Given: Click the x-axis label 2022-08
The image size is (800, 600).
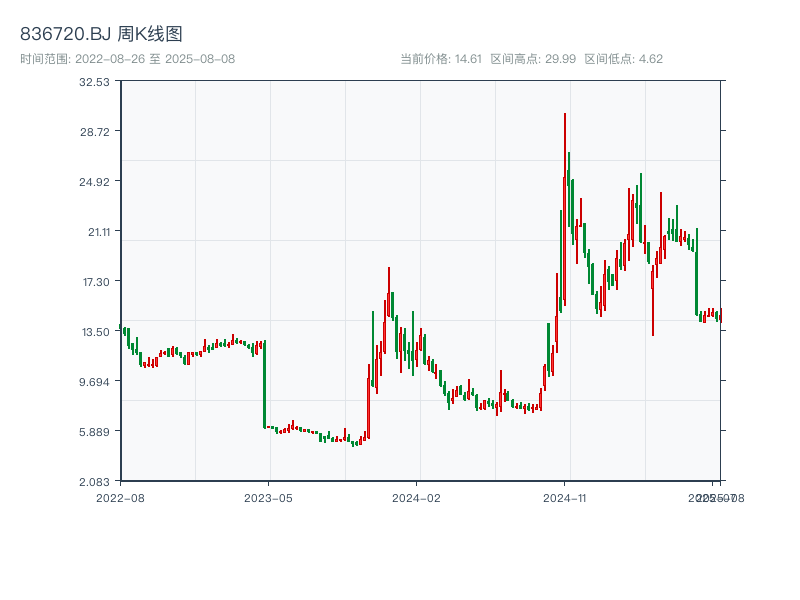Looking at the screenshot, I should click(x=120, y=498).
